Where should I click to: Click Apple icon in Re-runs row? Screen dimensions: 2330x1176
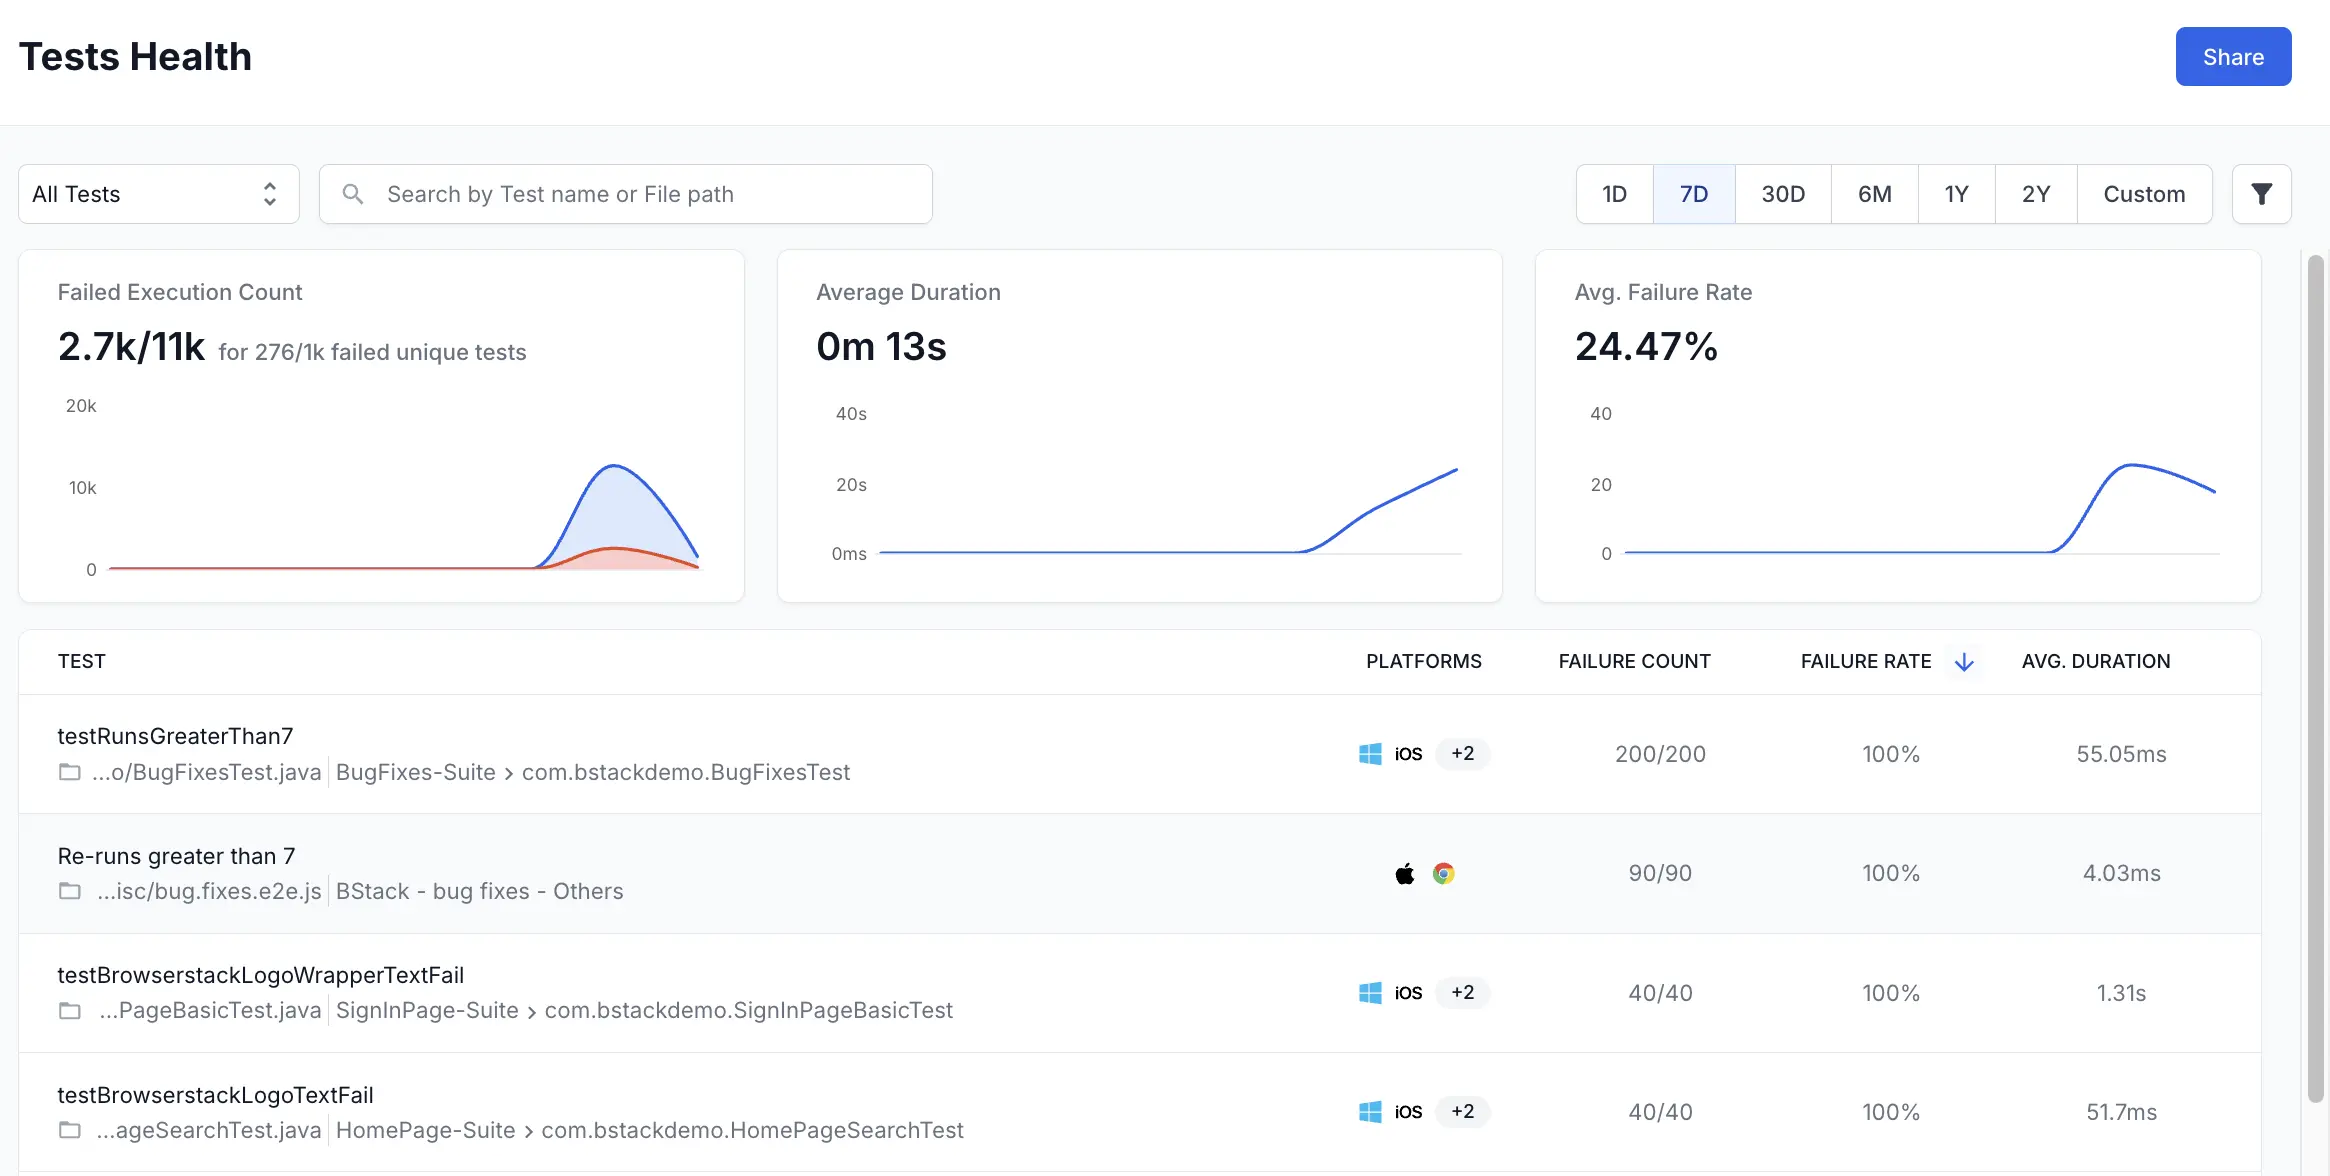coord(1405,874)
